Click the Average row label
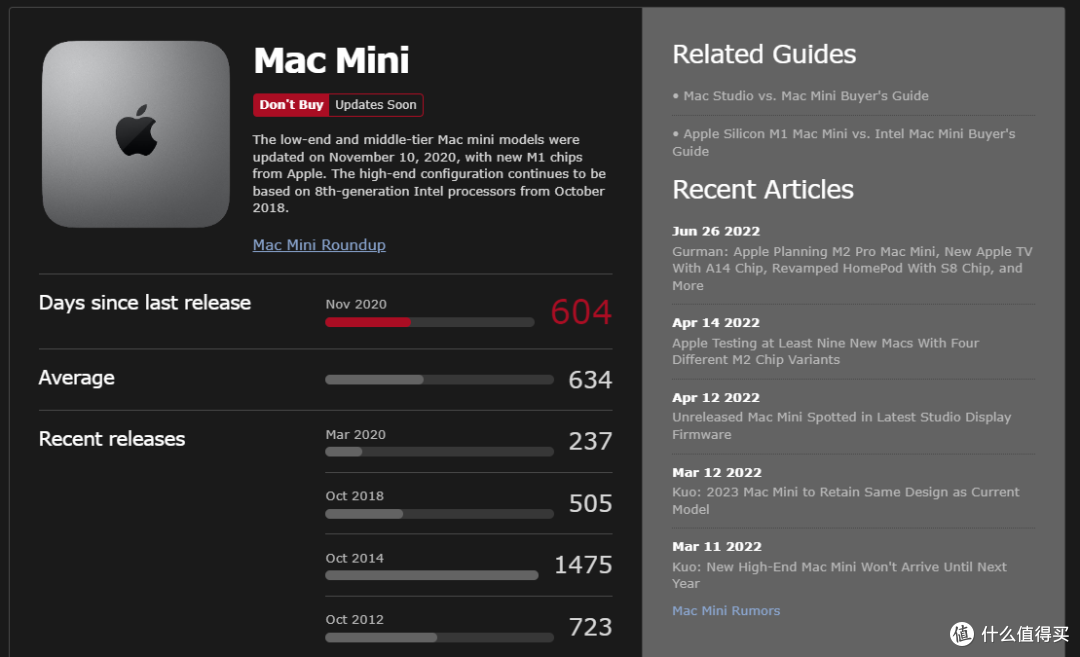The image size is (1080, 657). click(76, 378)
